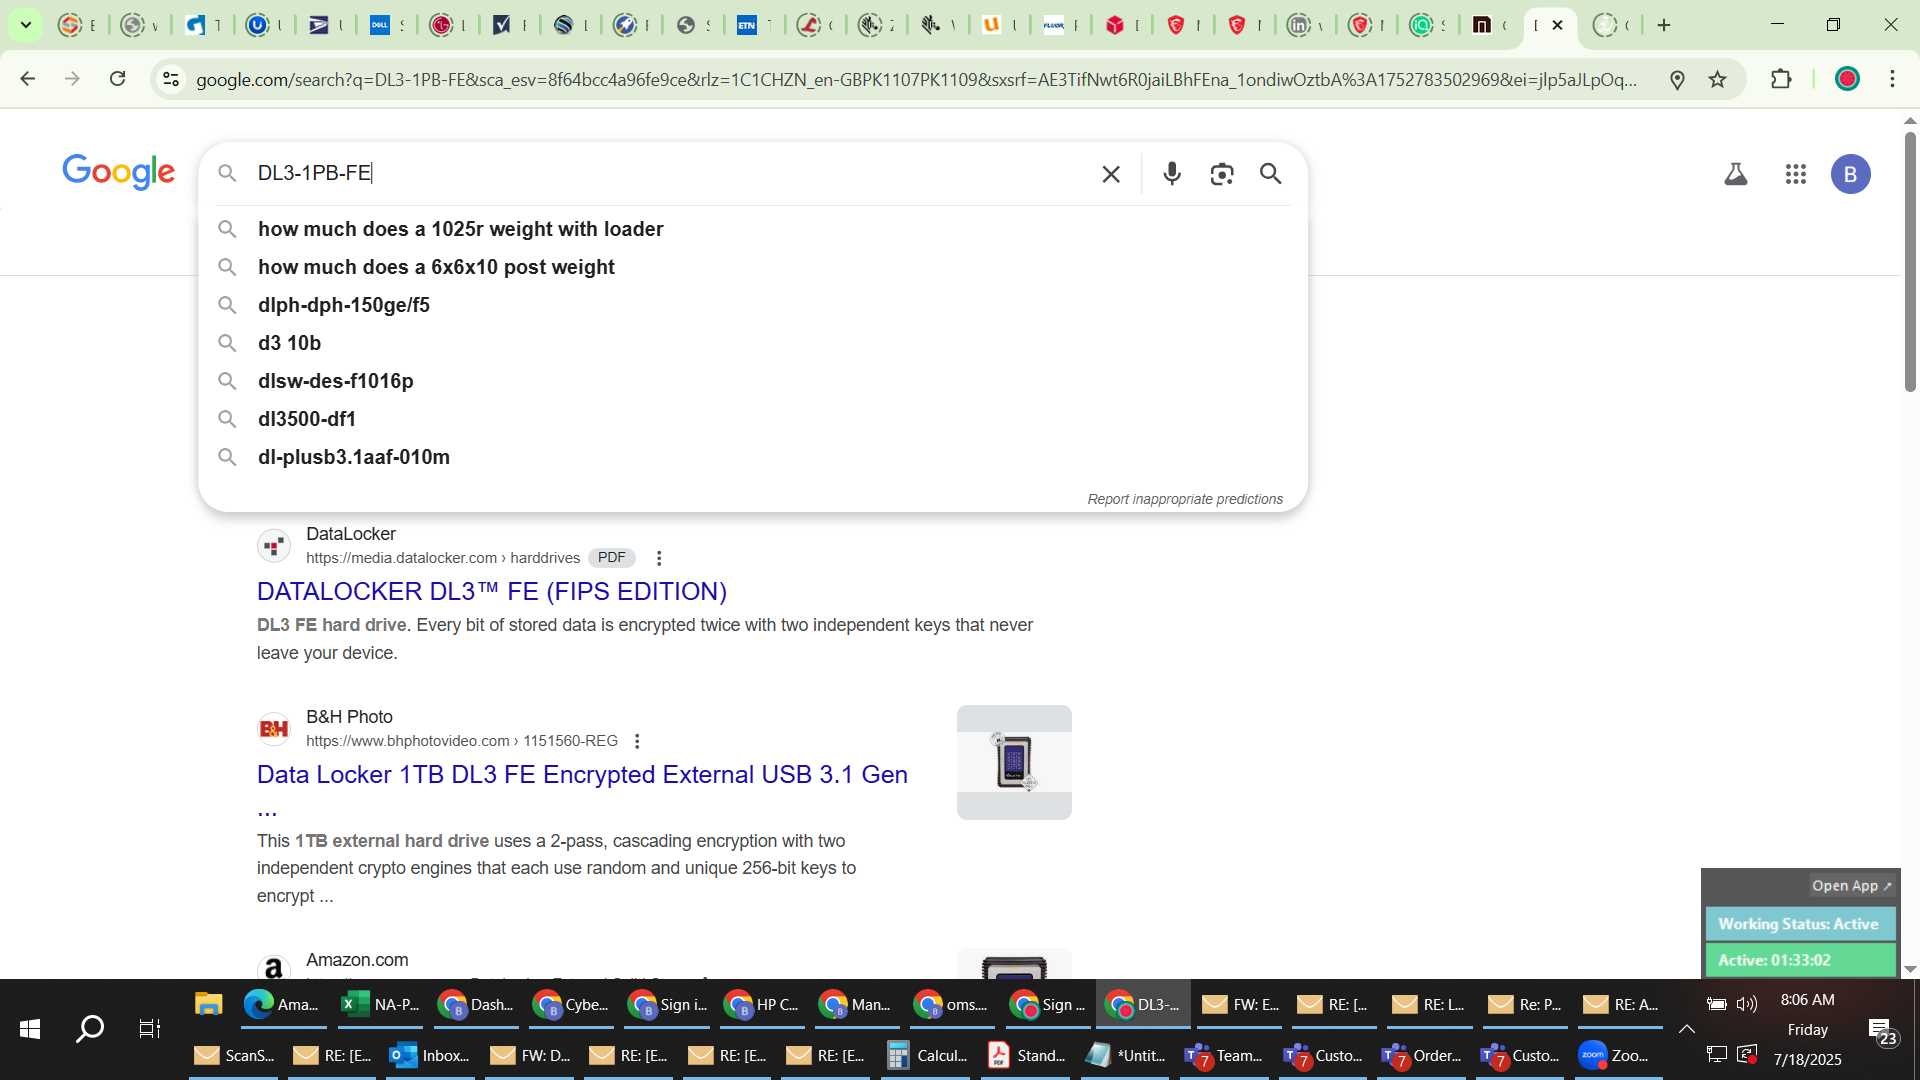The image size is (1920, 1080).
Task: Click the B&H Photo site name
Action: tap(349, 717)
